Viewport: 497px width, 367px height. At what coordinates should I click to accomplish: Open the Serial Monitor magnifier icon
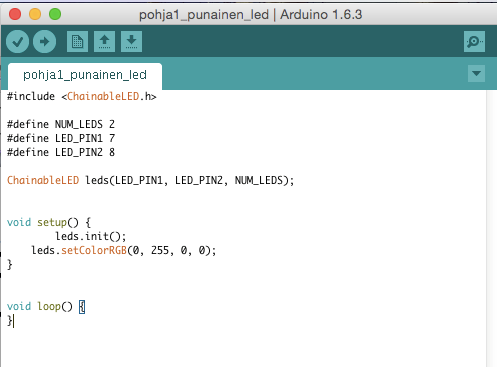tap(474, 42)
